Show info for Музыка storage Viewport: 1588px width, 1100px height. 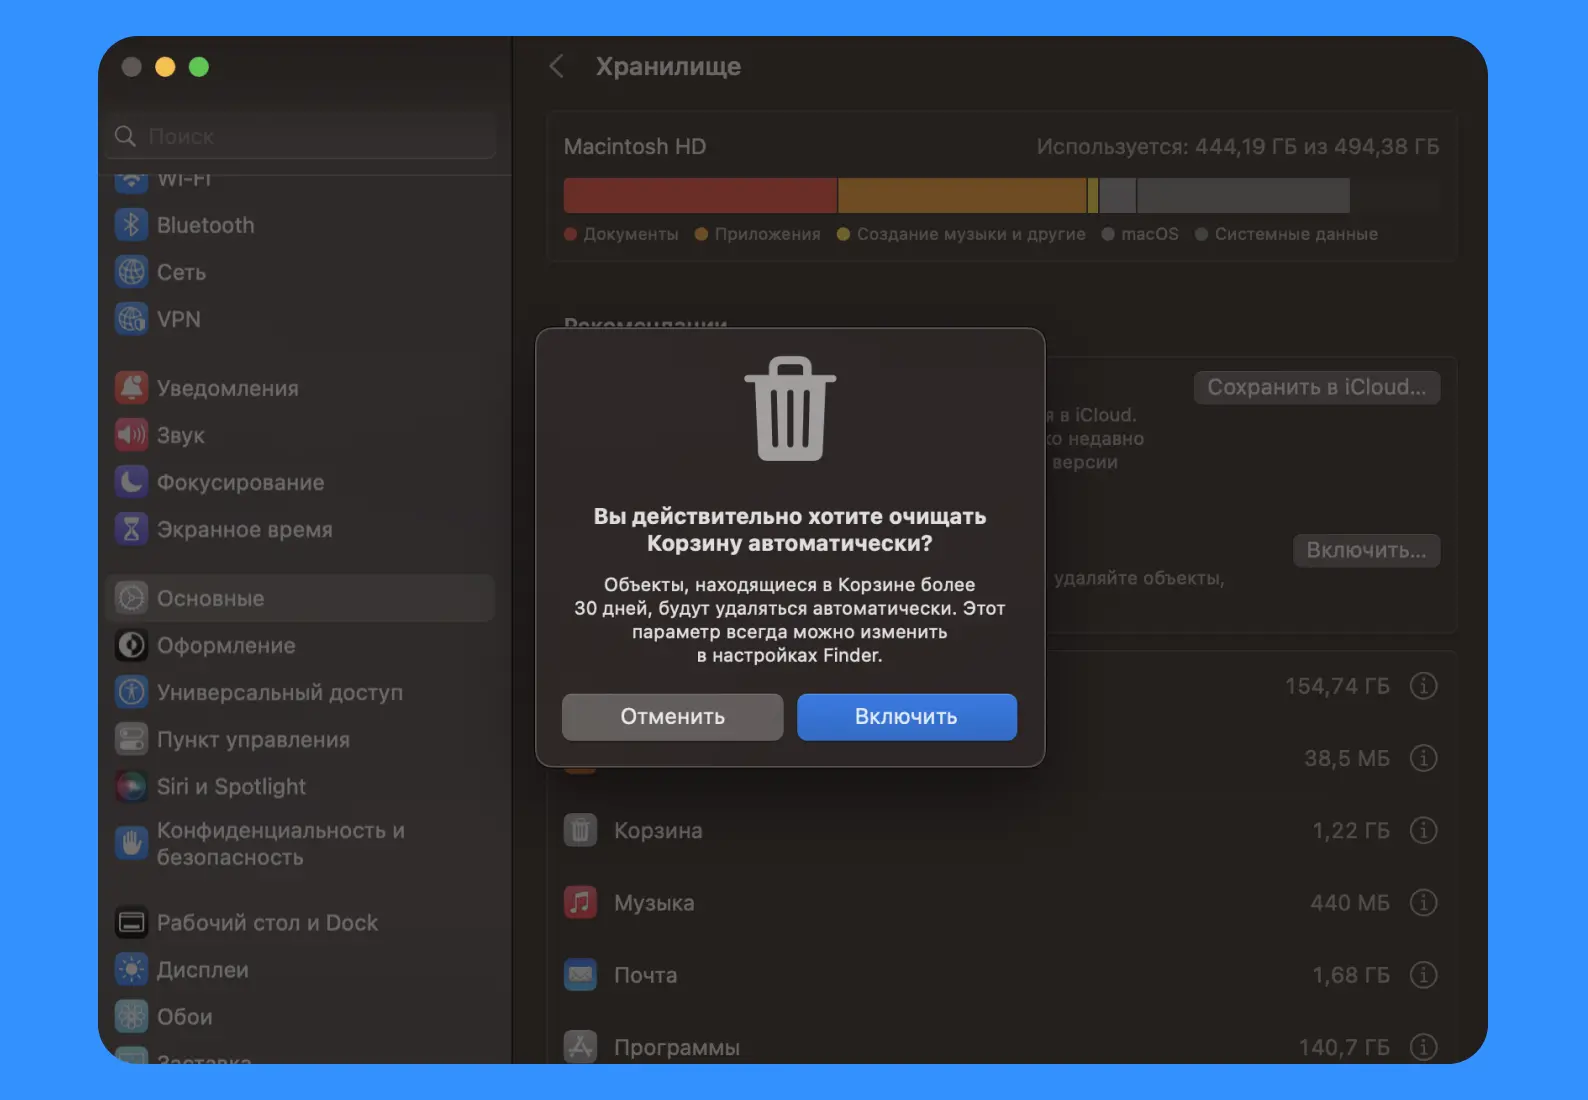pyautogui.click(x=1423, y=903)
